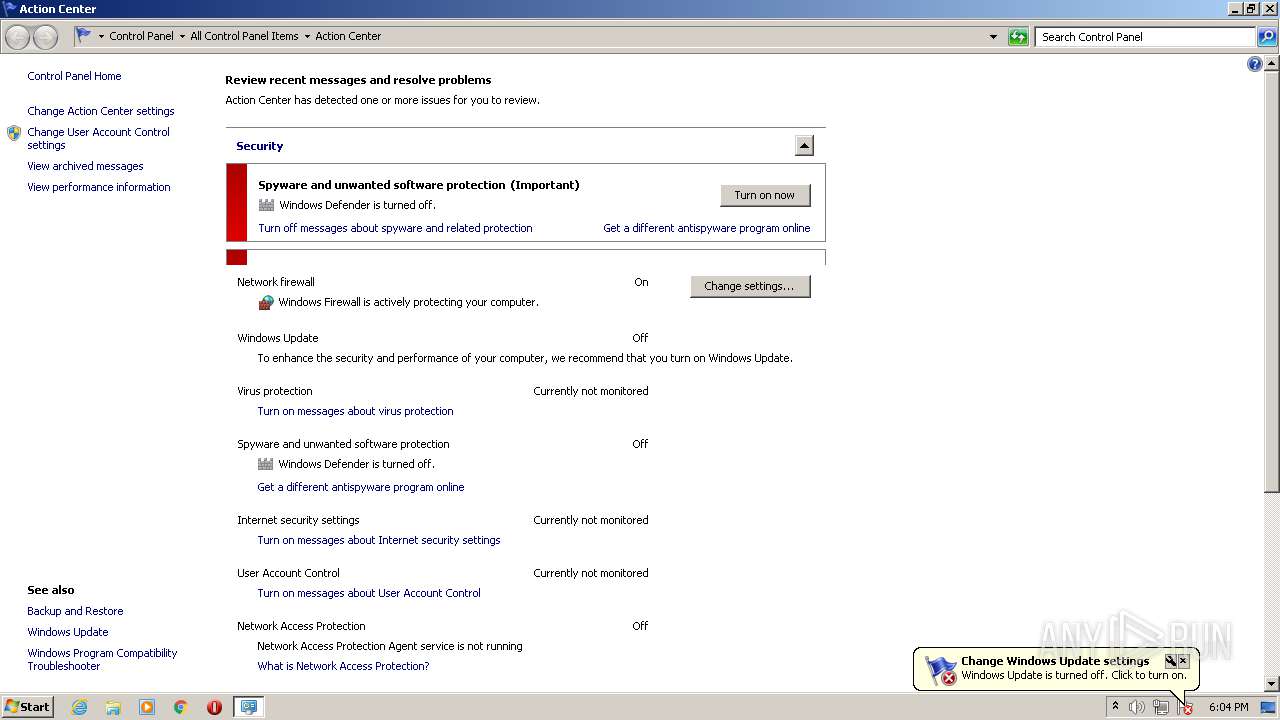
Task: Open notification options wrench icon
Action: coord(1170,661)
